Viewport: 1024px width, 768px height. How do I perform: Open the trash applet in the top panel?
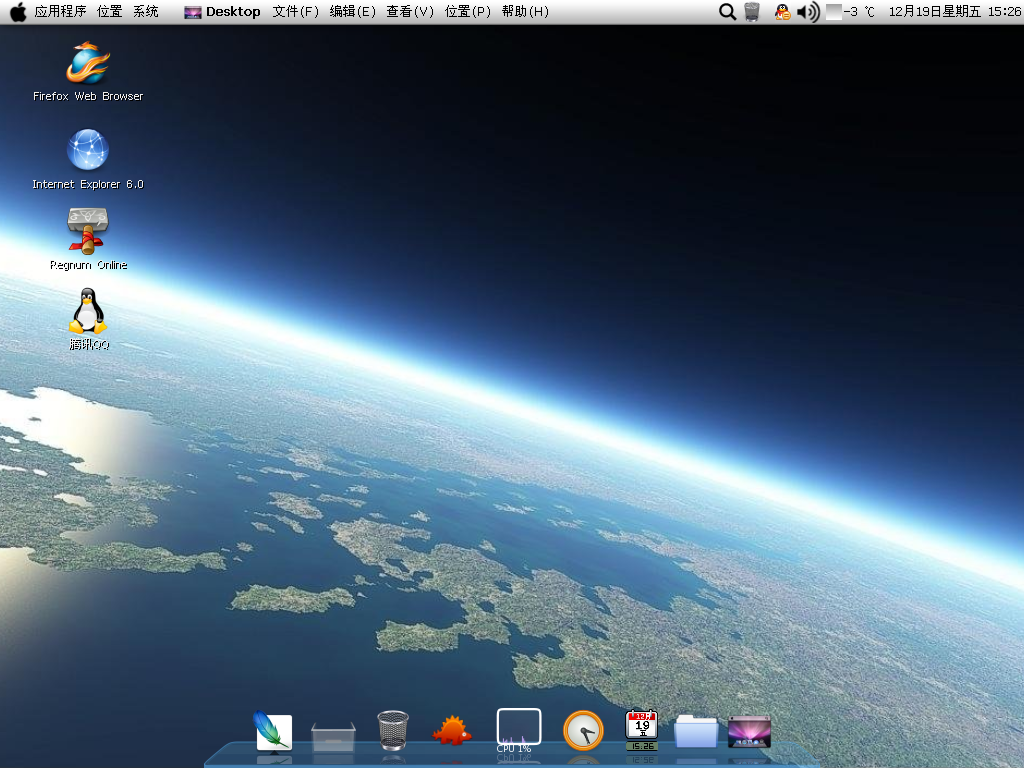click(x=752, y=12)
